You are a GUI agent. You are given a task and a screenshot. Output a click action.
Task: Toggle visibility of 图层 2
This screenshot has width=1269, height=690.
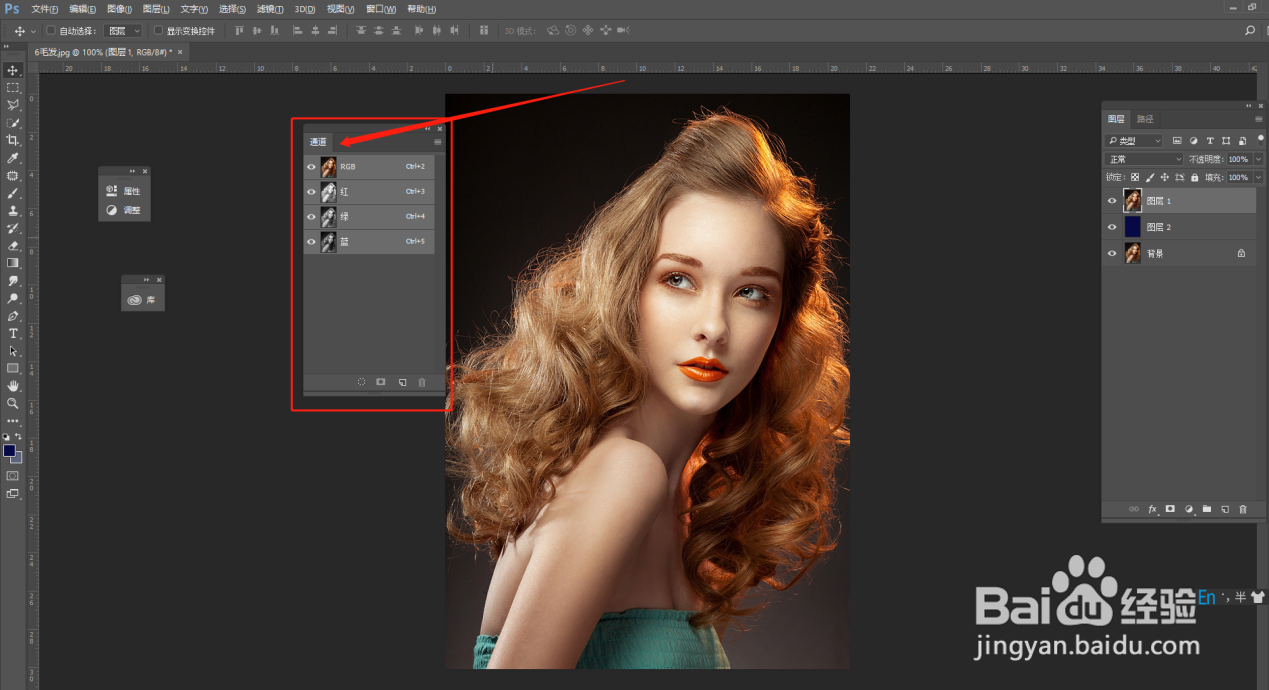pos(1111,226)
